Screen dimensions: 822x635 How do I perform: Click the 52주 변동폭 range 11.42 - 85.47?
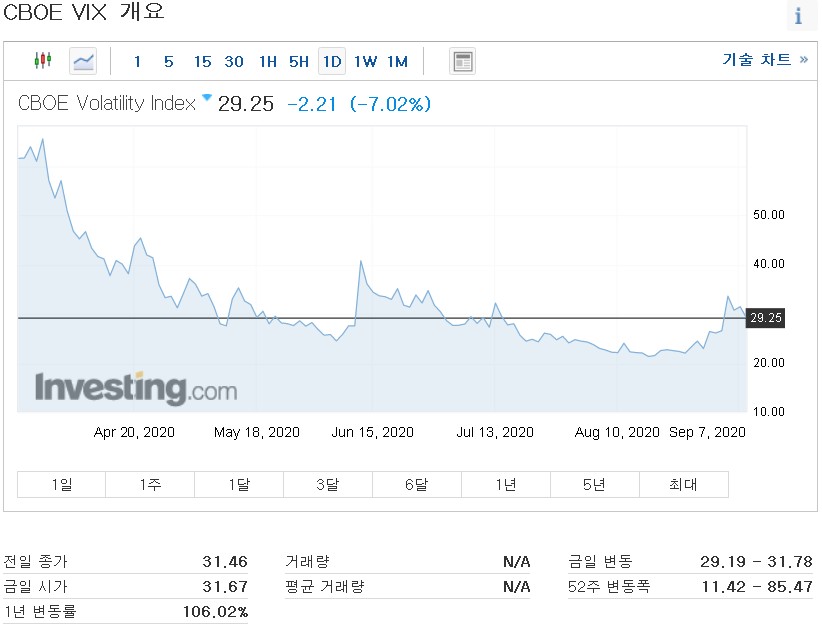pos(757,586)
